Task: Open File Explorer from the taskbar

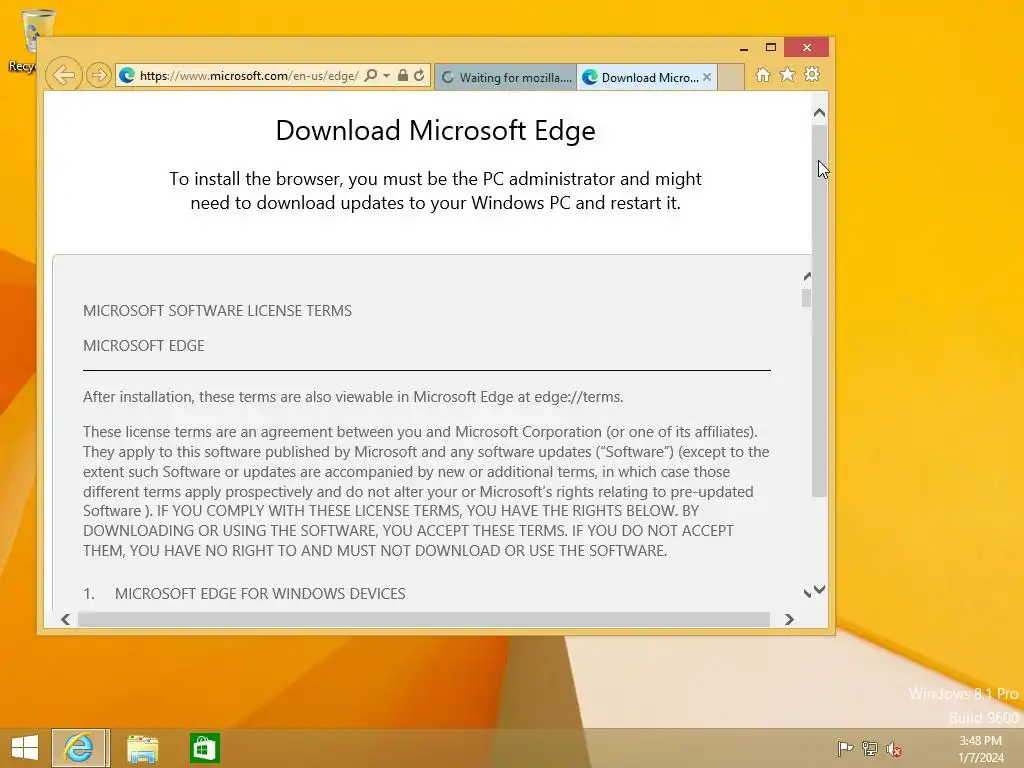Action: point(142,748)
